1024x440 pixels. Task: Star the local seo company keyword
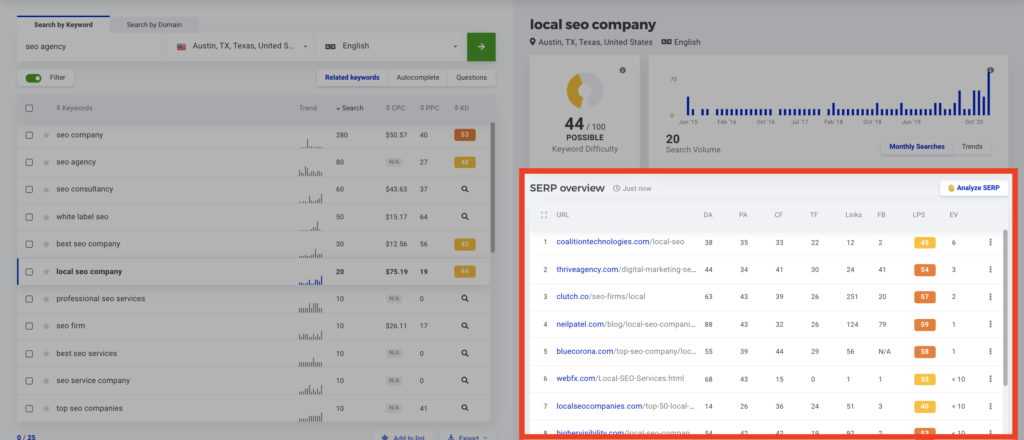pos(46,272)
